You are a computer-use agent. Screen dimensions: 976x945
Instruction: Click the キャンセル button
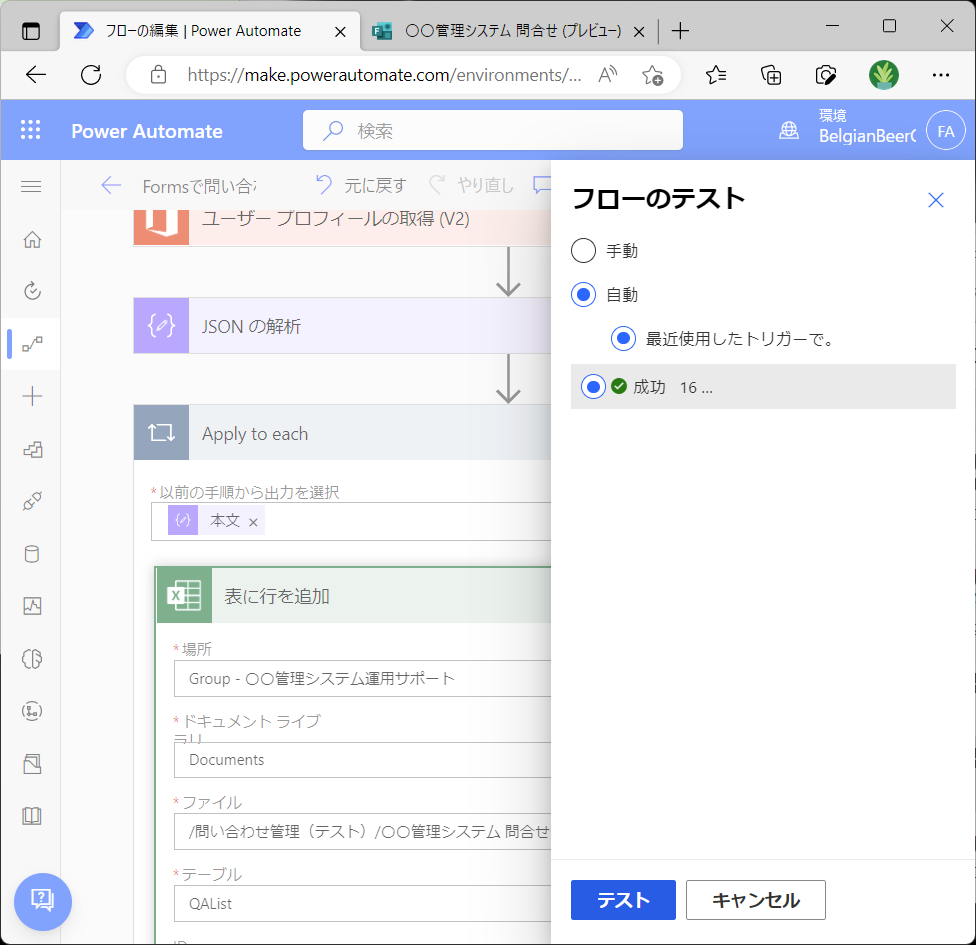pos(756,900)
